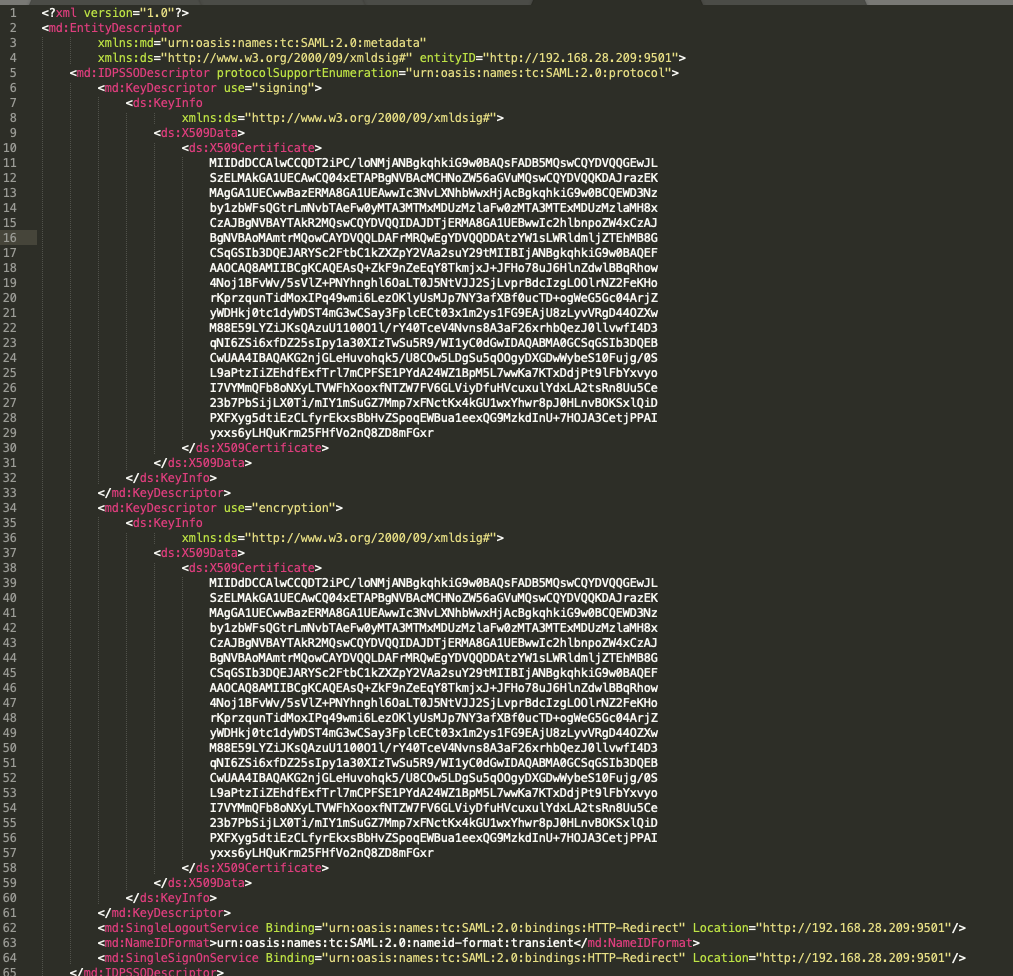The width and height of the screenshot is (1013, 976).
Task: Click the entityID attribute name on line 4
Action: [x=447, y=57]
